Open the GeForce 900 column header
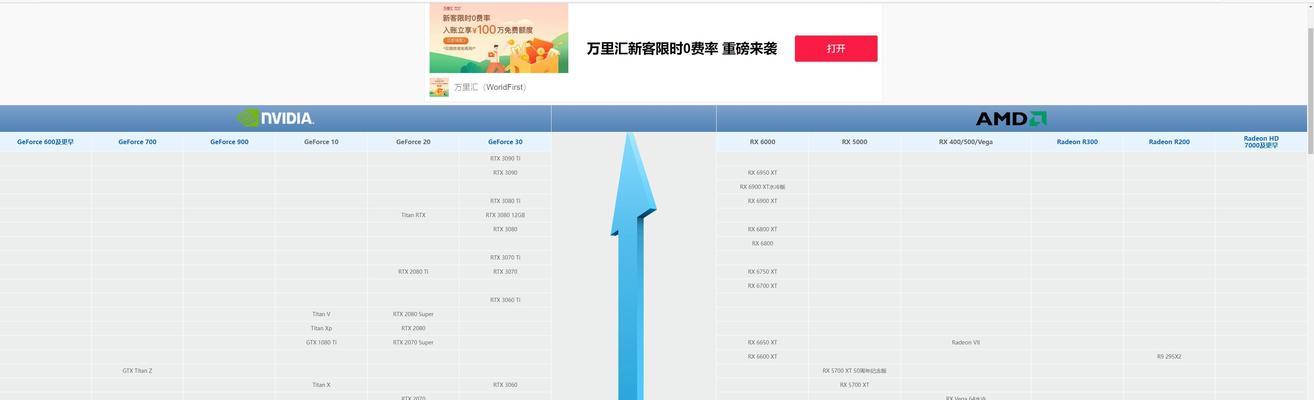 229,142
